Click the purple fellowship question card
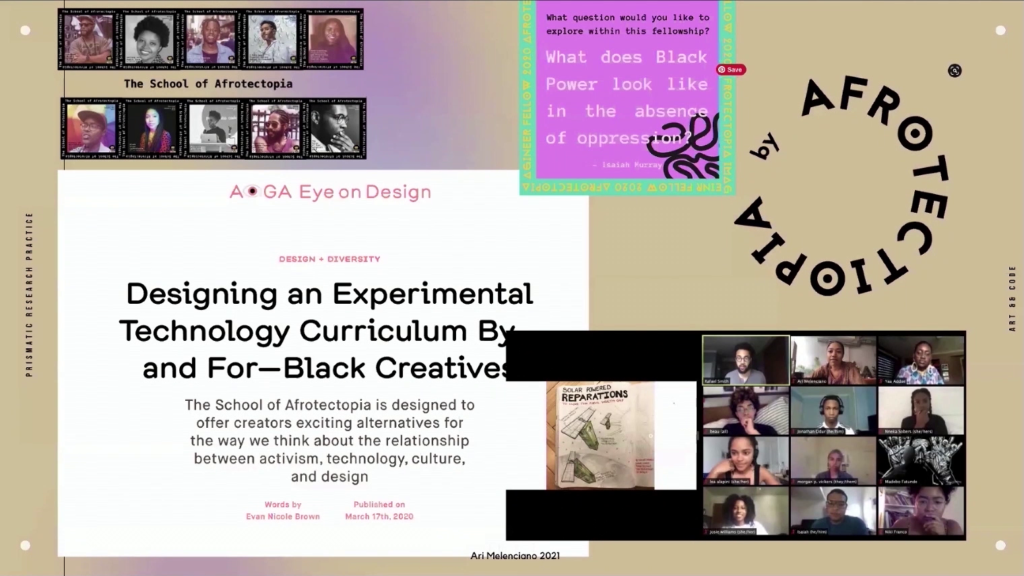The image size is (1024, 576). pyautogui.click(x=628, y=98)
